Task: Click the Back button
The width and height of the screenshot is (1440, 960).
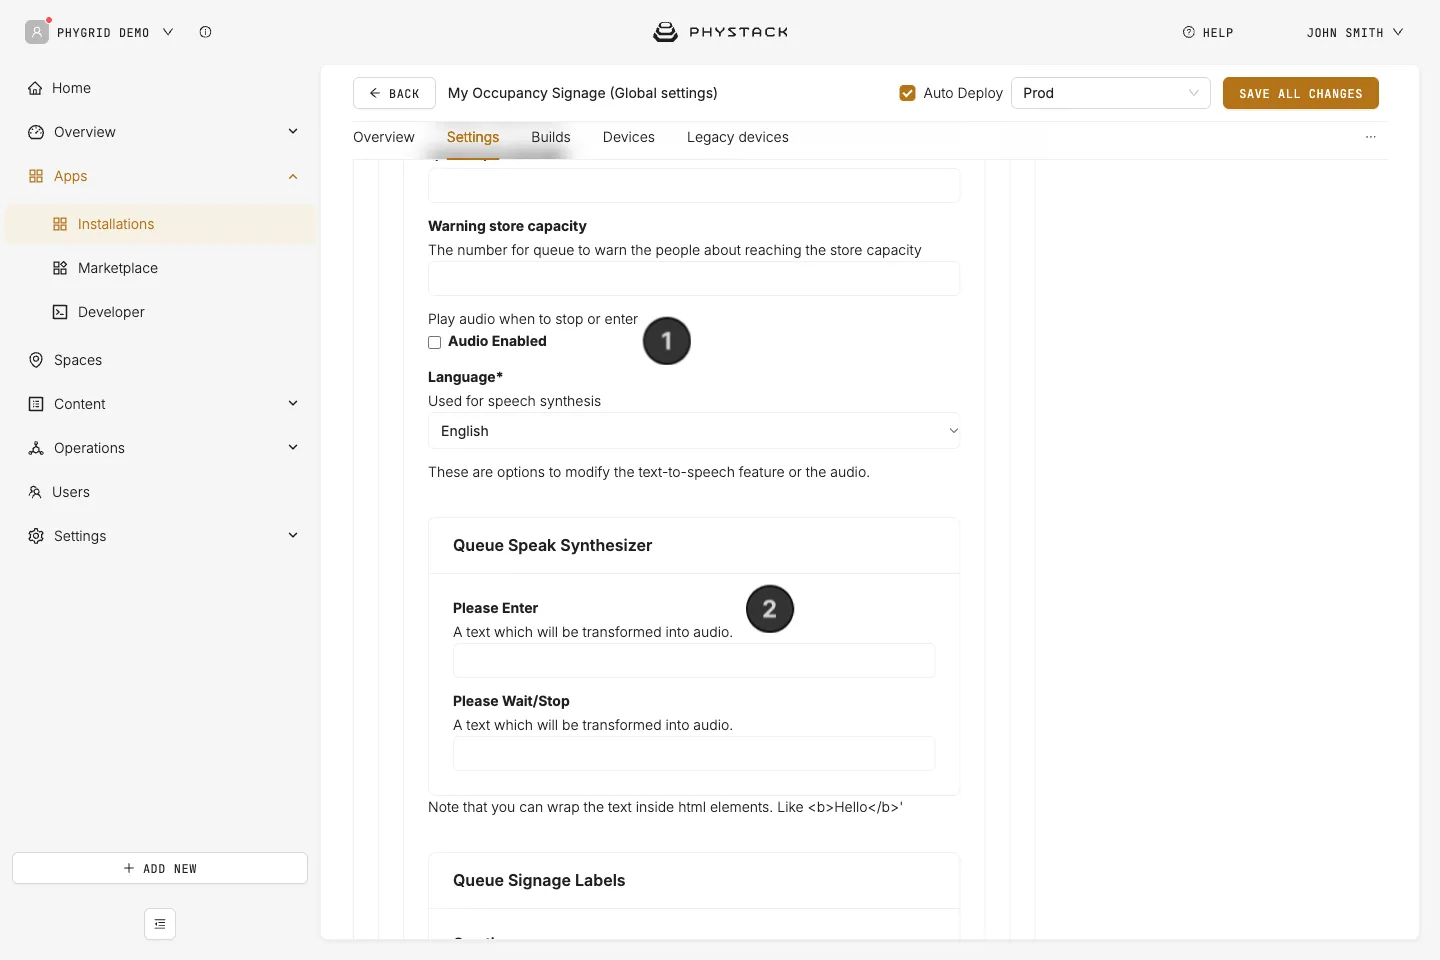Action: [x=394, y=93]
